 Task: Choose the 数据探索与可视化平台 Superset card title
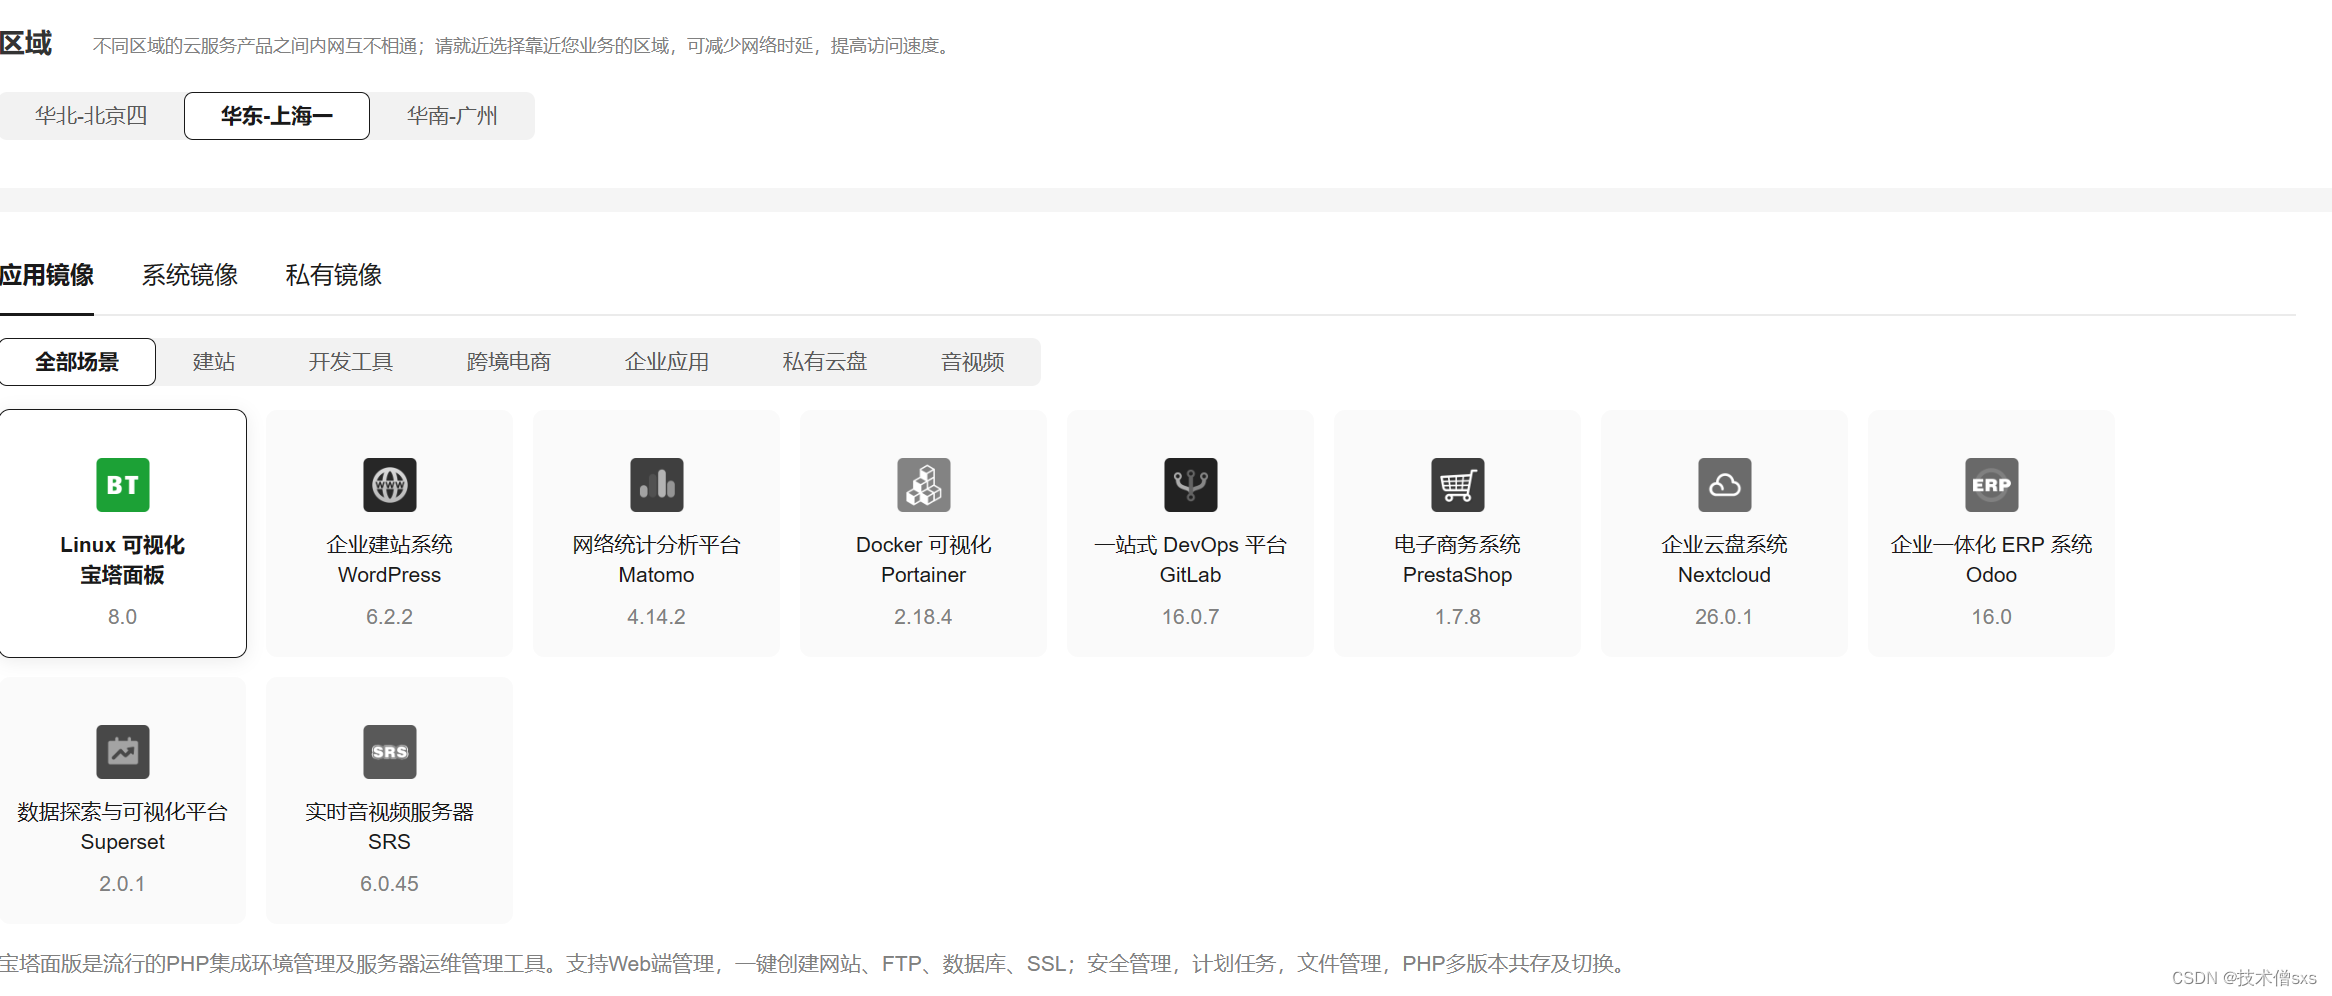123,827
